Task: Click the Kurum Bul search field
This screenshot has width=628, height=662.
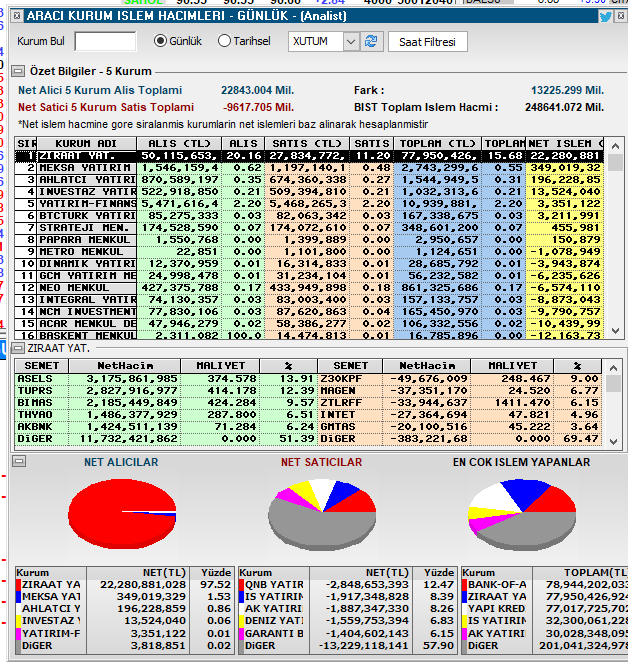Action: 105,41
